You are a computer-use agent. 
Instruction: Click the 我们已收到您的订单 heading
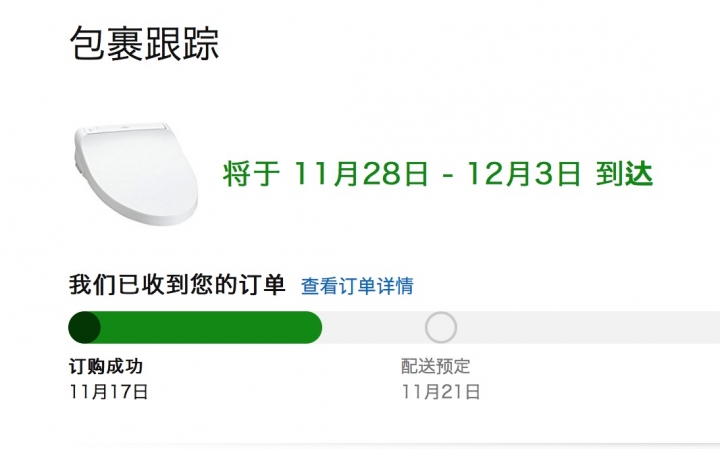[x=177, y=285]
